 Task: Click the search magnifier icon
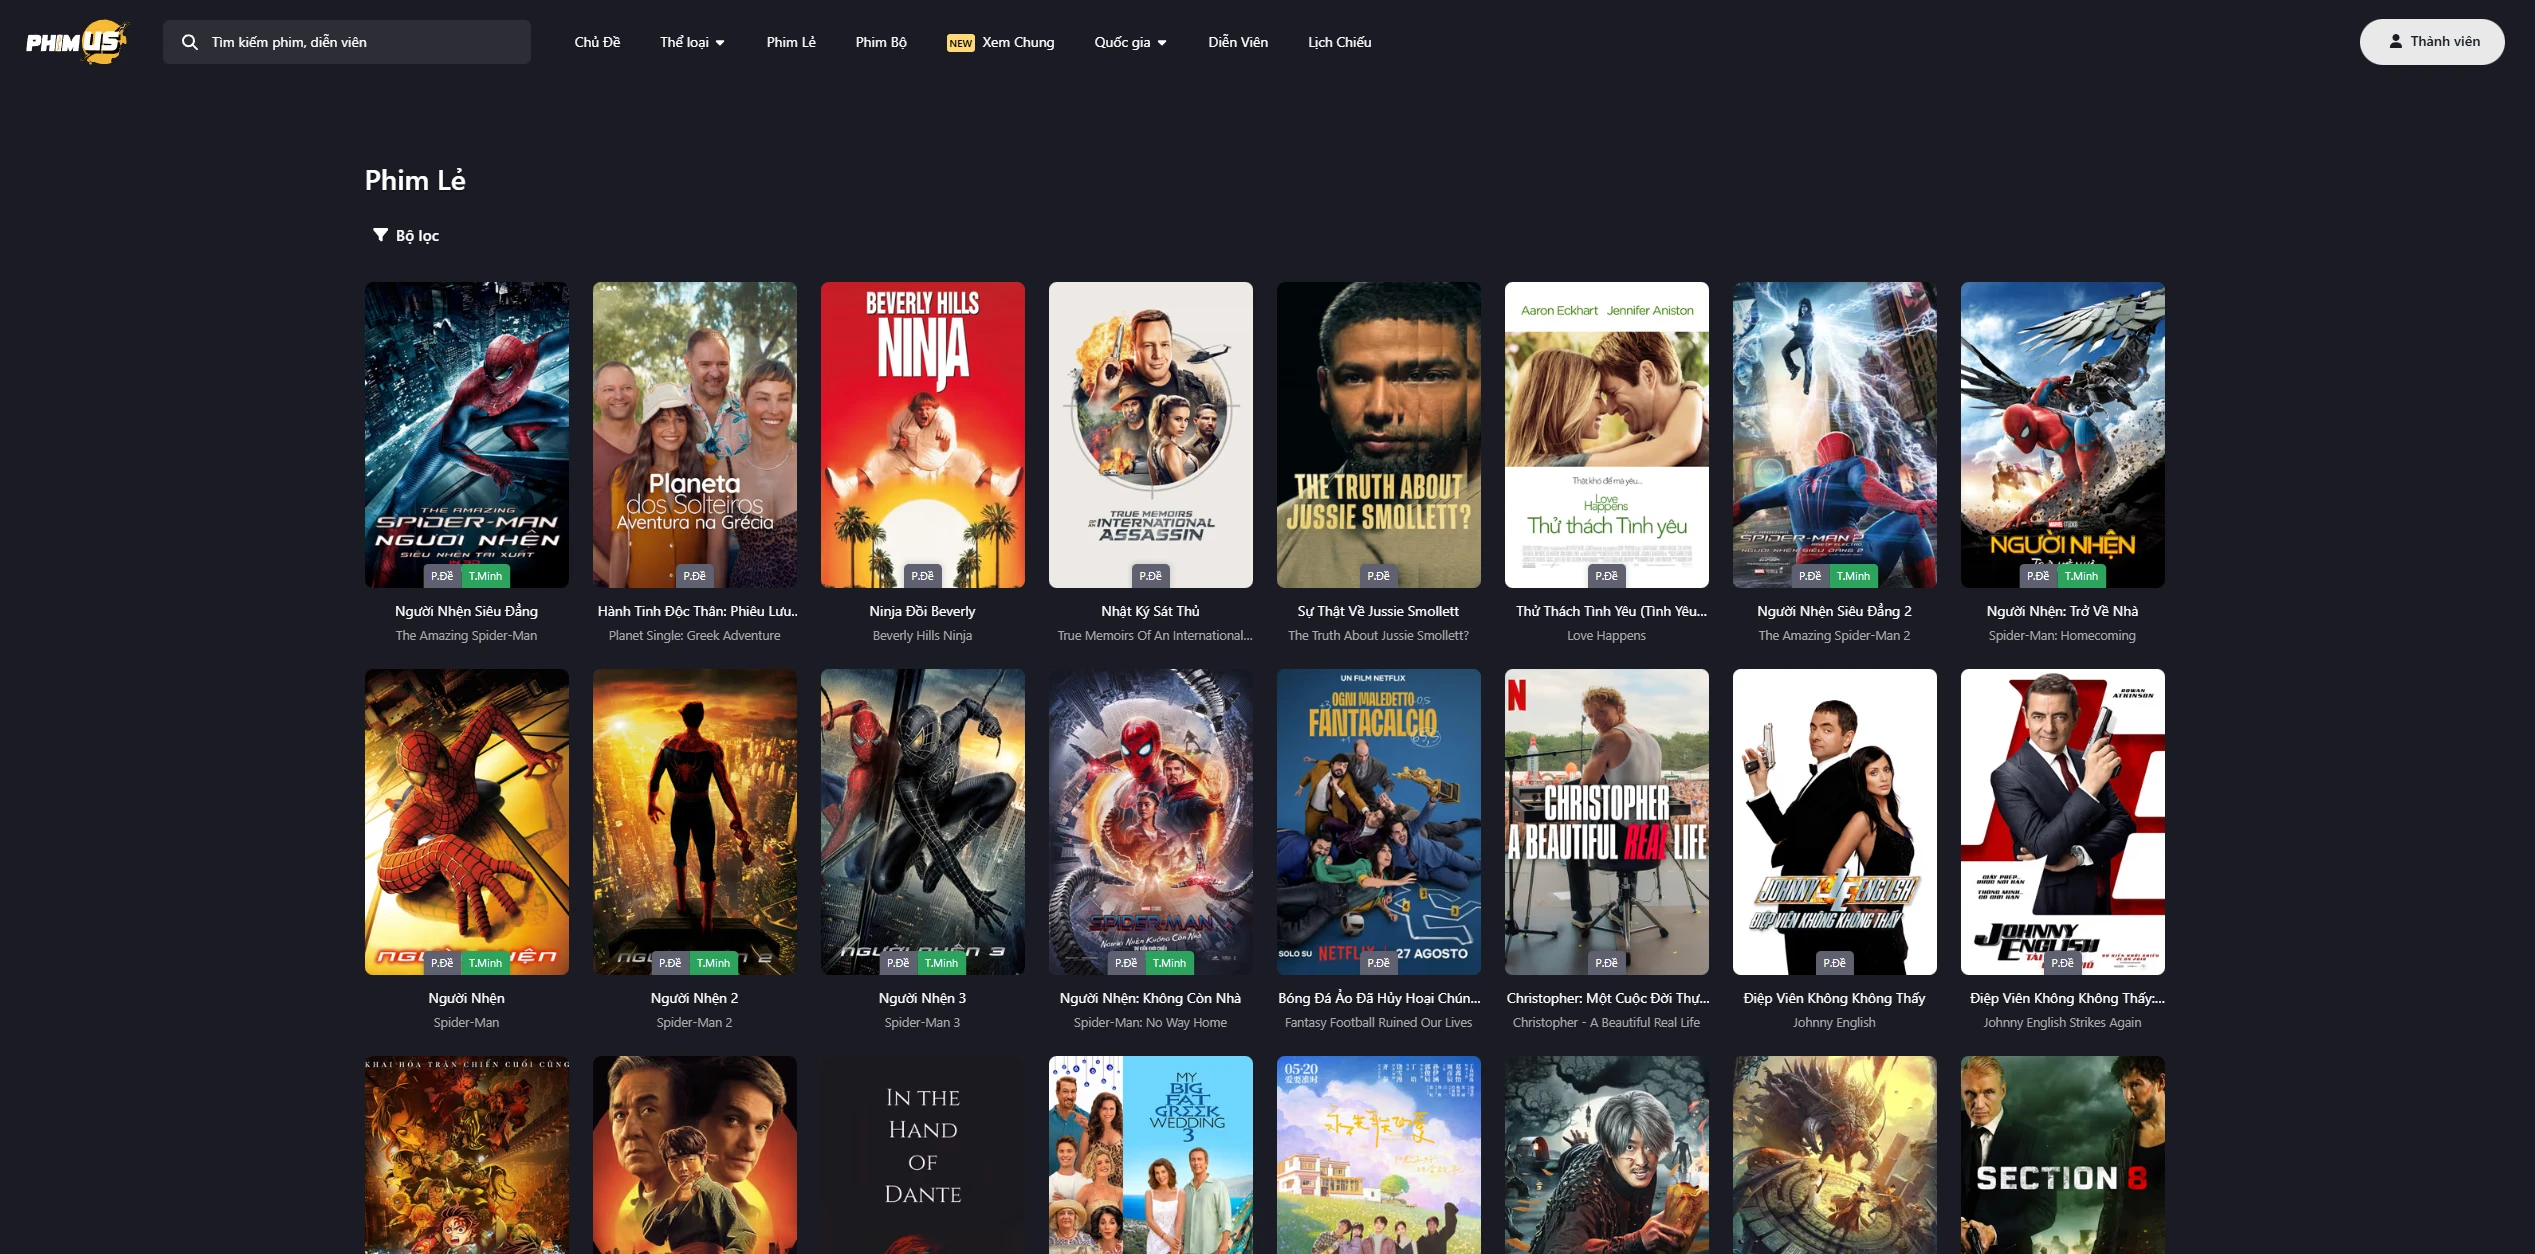[x=189, y=42]
